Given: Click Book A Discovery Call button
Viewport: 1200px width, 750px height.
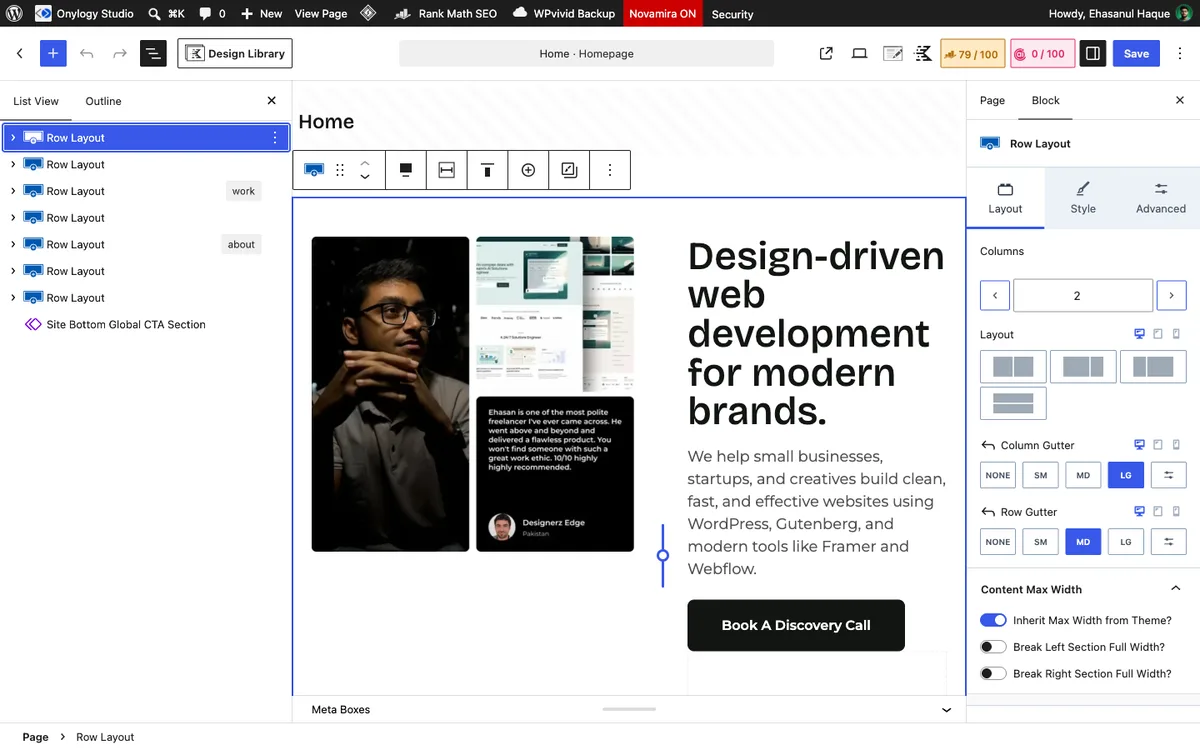Looking at the screenshot, I should coord(796,625).
